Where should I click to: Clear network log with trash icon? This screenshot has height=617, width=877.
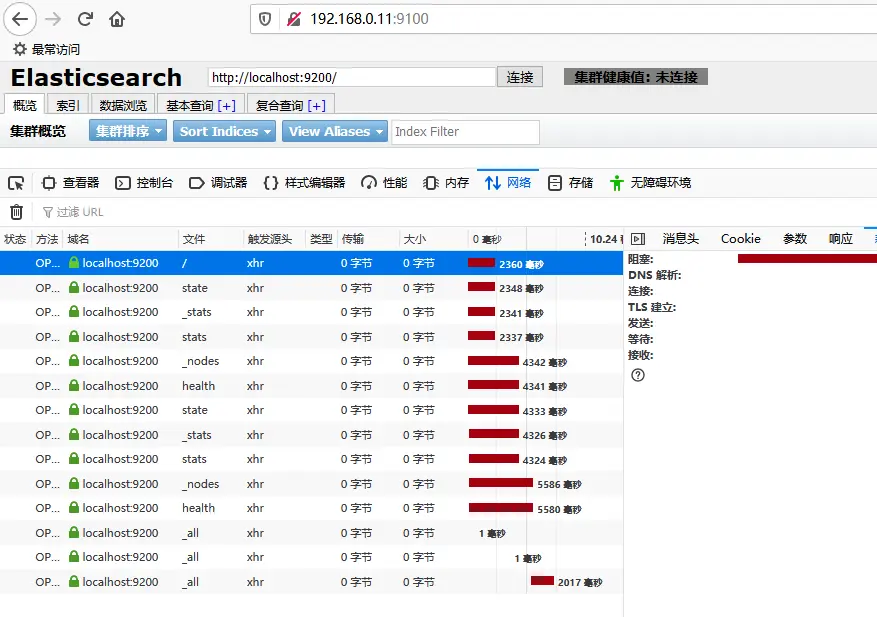point(17,212)
